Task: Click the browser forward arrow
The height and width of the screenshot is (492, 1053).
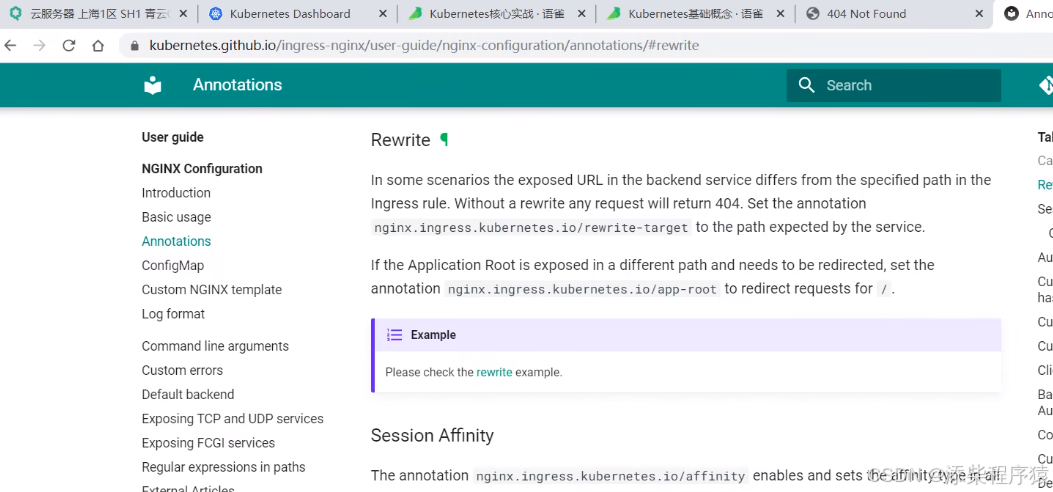Action: tap(39, 46)
